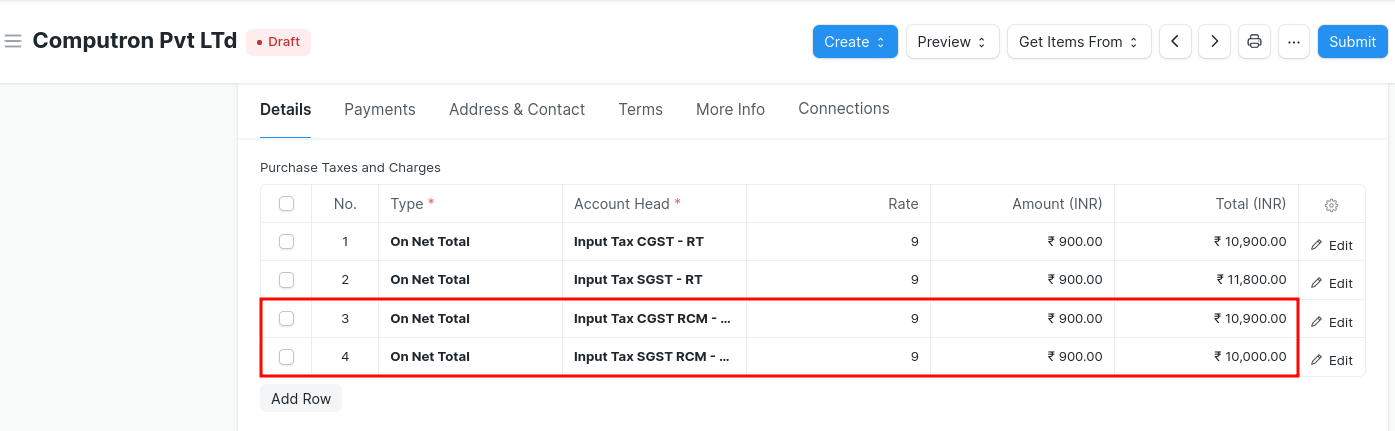This screenshot has height=431, width=1395.
Task: Check the row 3 CGST RCM checkbox
Action: point(287,318)
